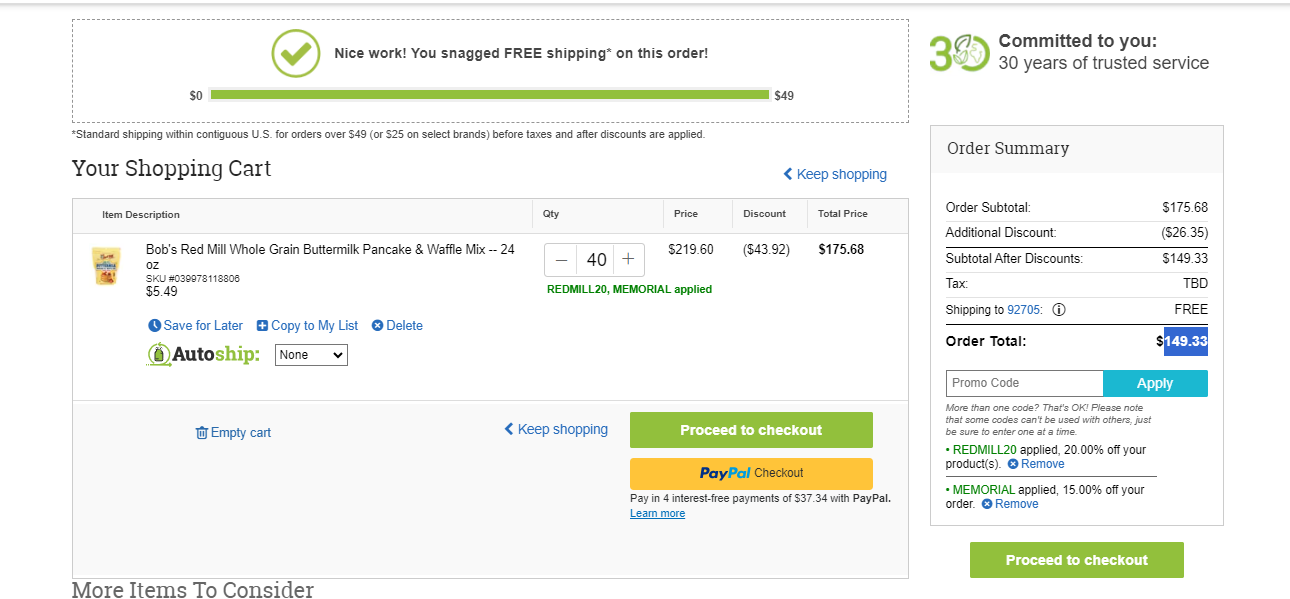Click the Empty cart trash icon
The width and height of the screenshot is (1290, 599).
[x=202, y=433]
